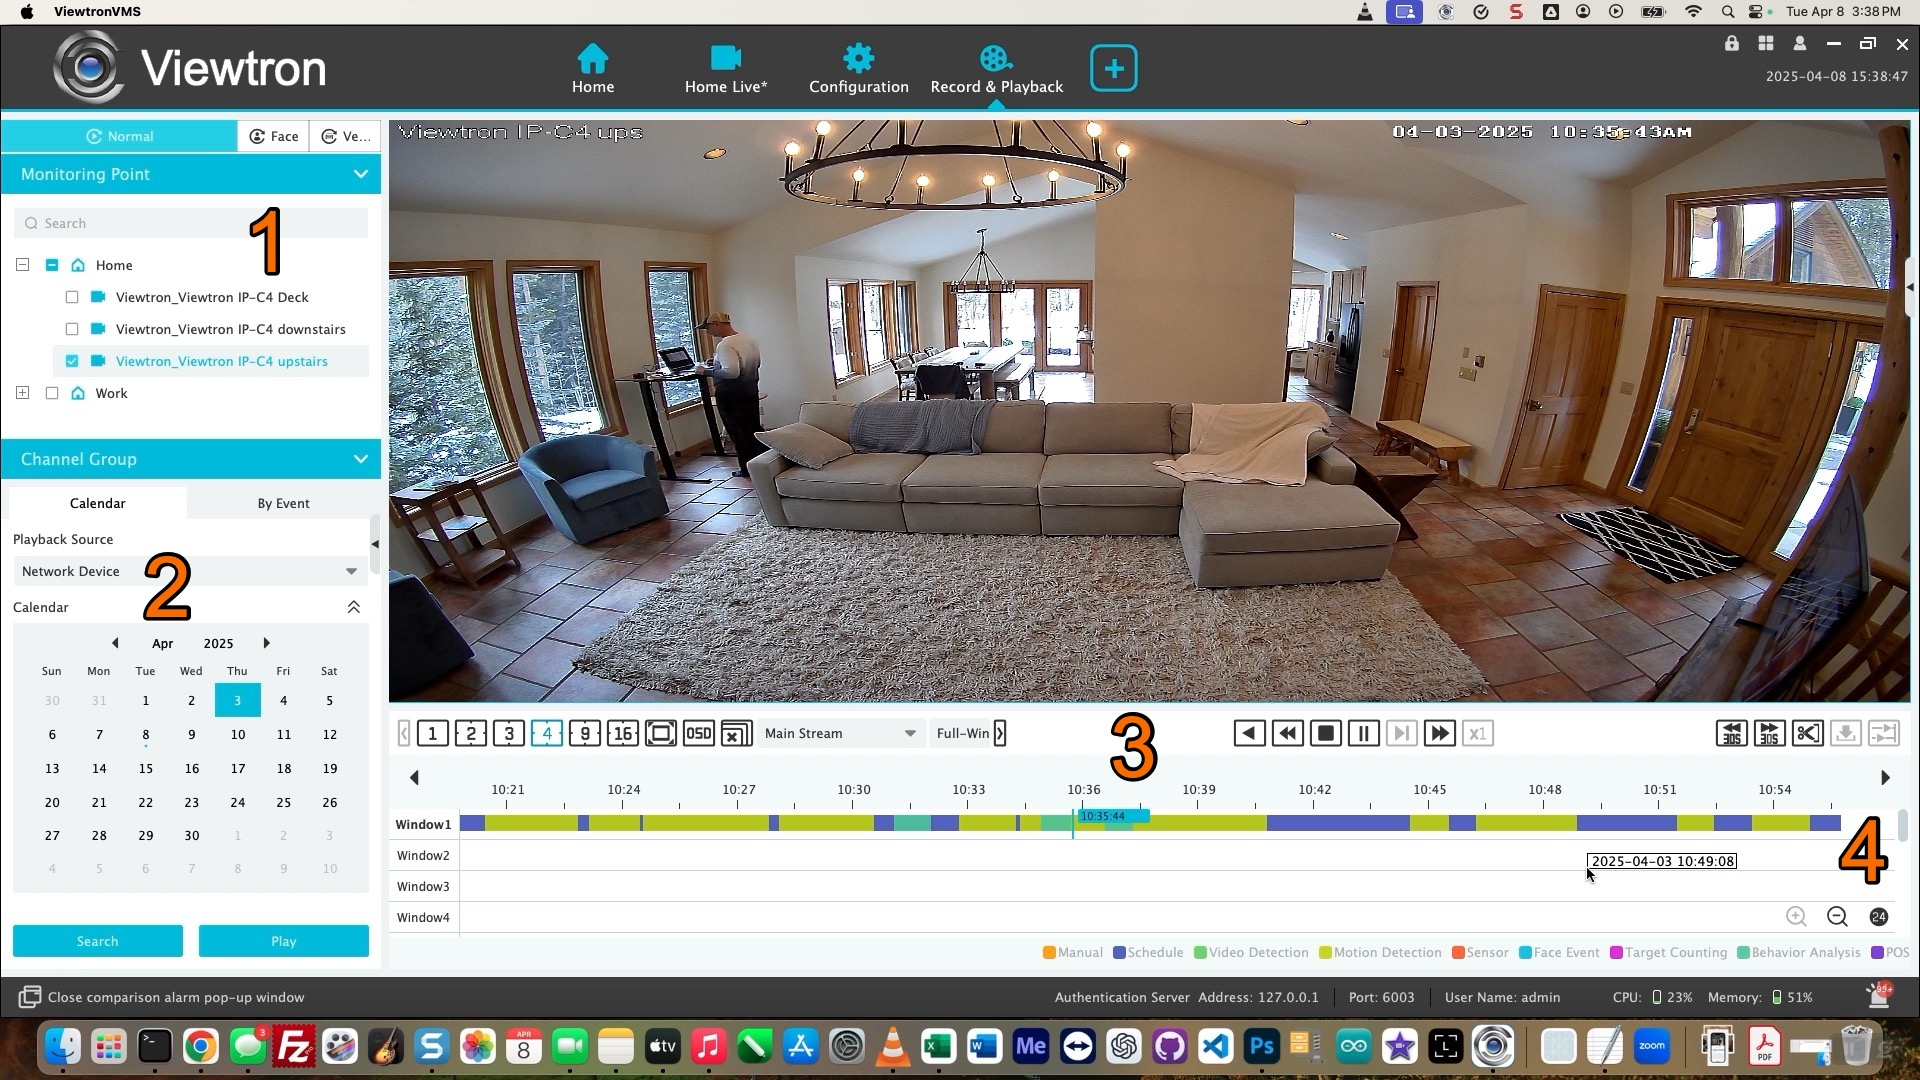This screenshot has width=1920, height=1080.
Task: Switch to 16-window layout
Action: (623, 733)
